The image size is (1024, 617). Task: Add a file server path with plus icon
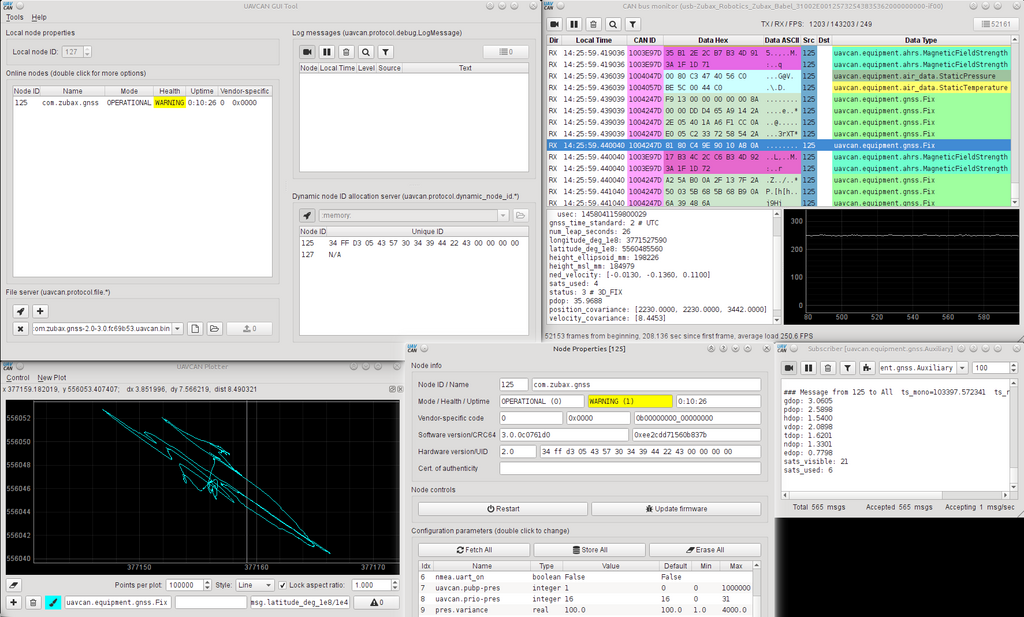pyautogui.click(x=40, y=311)
